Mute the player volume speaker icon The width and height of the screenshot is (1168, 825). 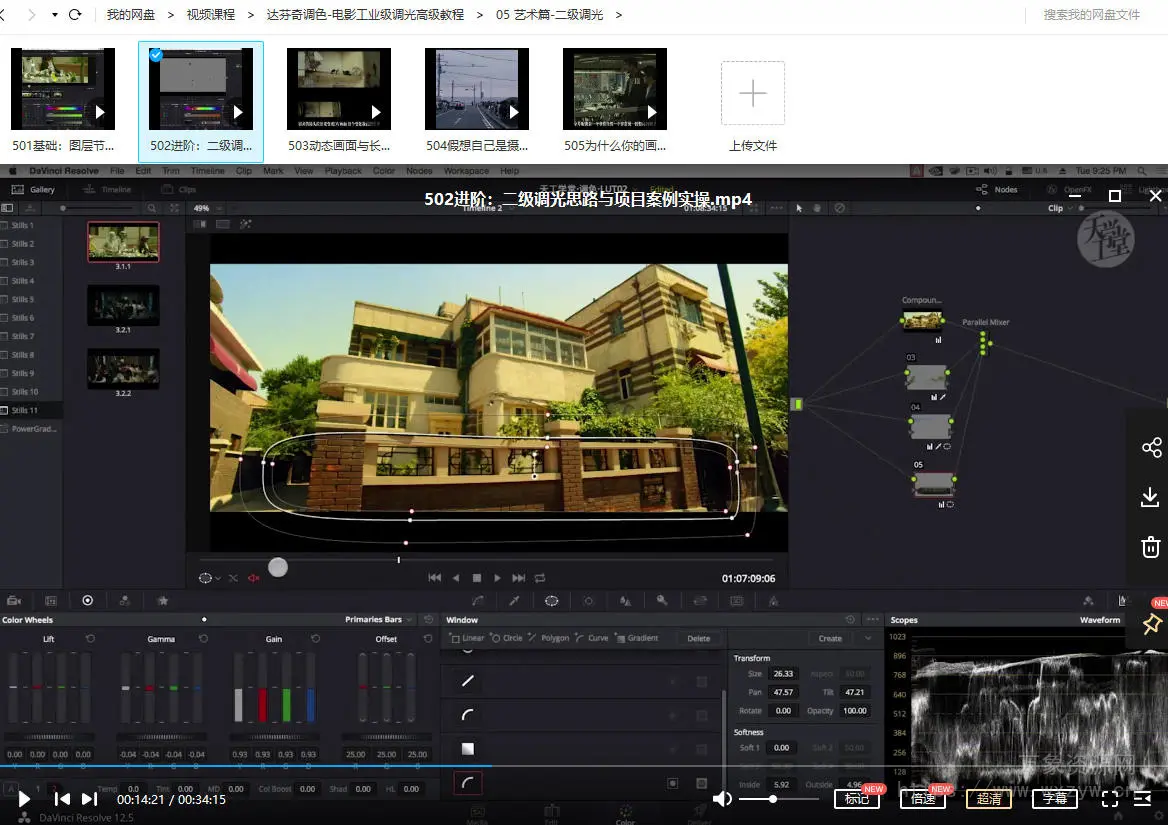(722, 798)
